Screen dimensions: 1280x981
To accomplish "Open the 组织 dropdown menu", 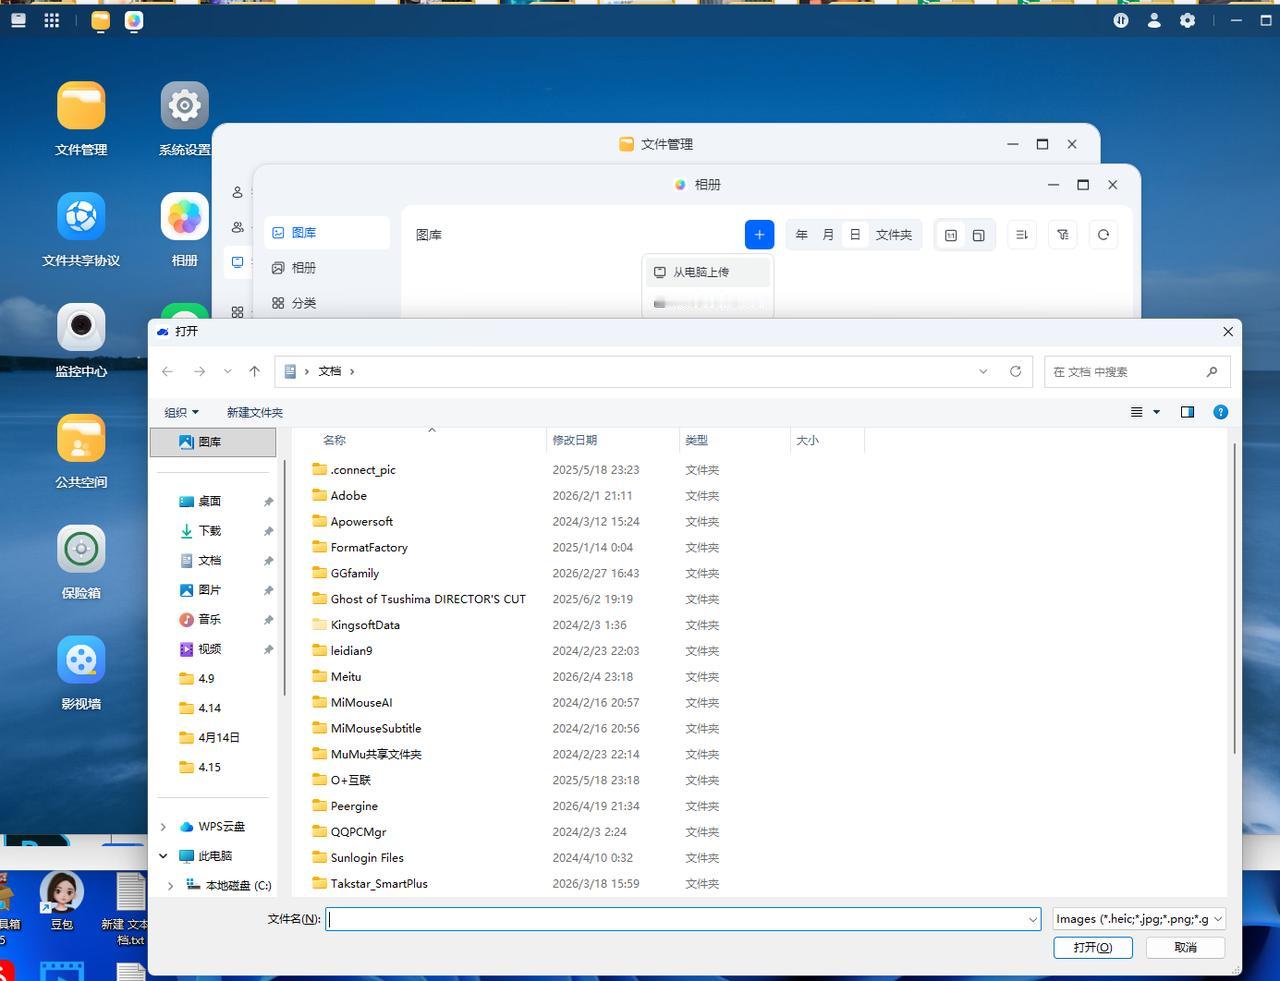I will tap(181, 412).
